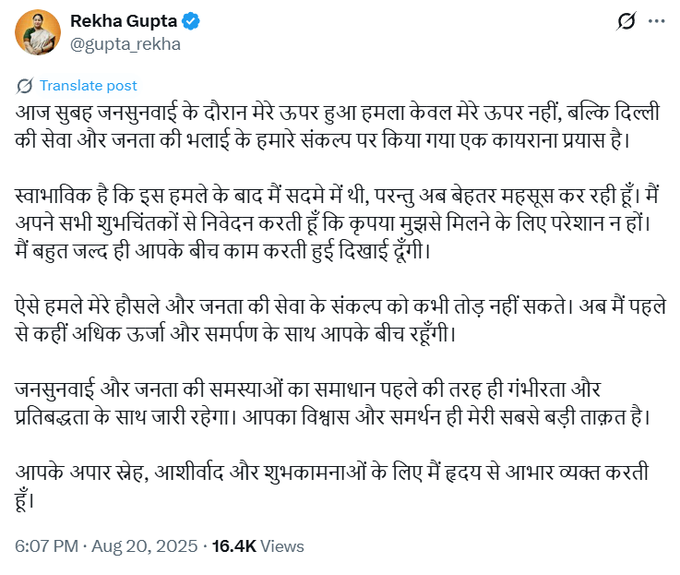680x575 pixels.
Task: Click the 16.4K view count number
Action: [x=235, y=546]
